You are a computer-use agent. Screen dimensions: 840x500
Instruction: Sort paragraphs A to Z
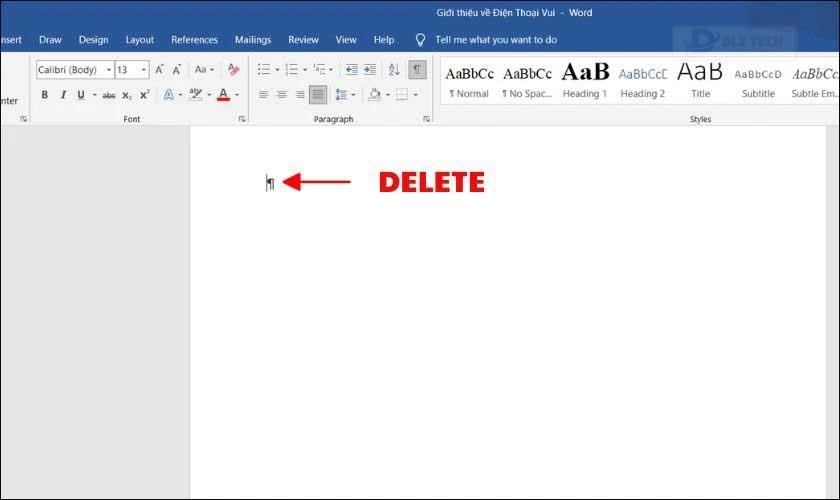click(x=394, y=69)
